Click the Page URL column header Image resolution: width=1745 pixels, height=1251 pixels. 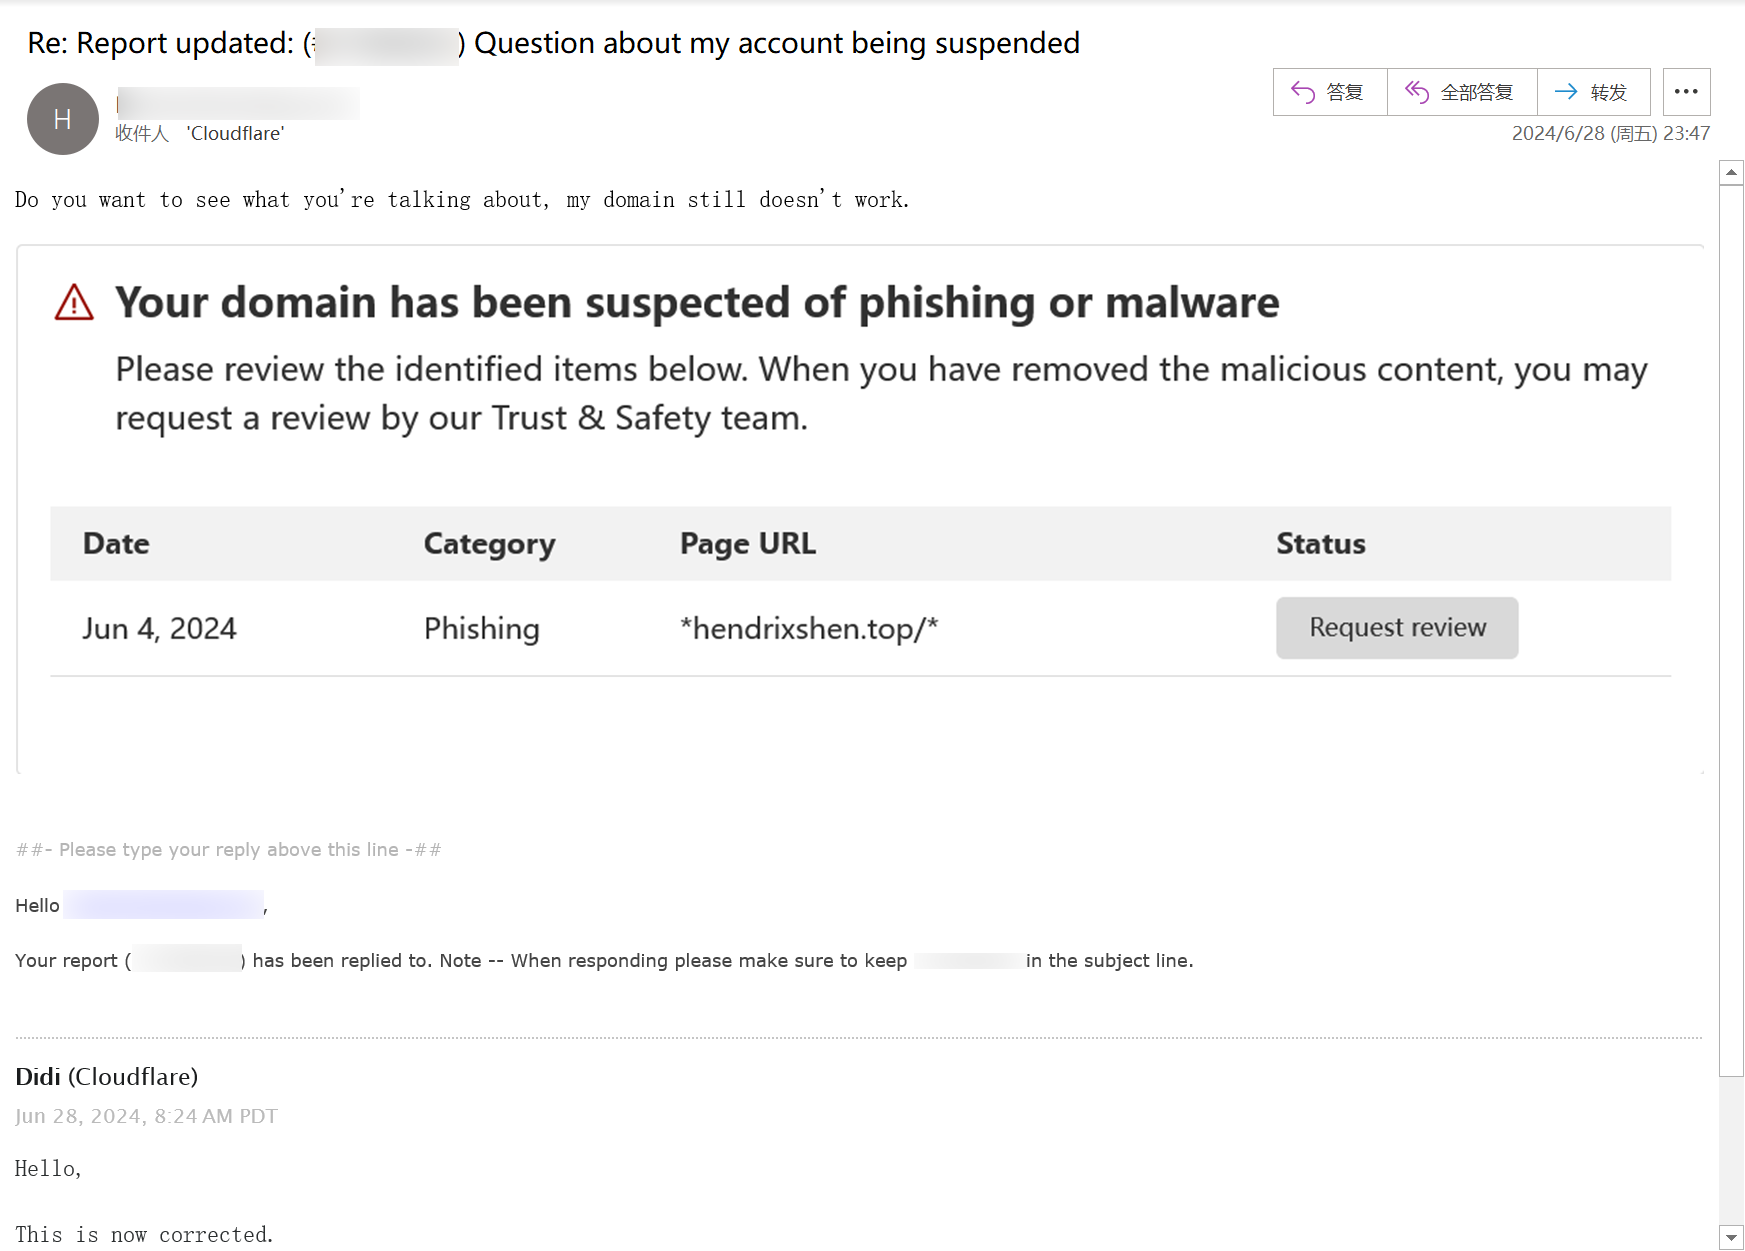coord(747,544)
